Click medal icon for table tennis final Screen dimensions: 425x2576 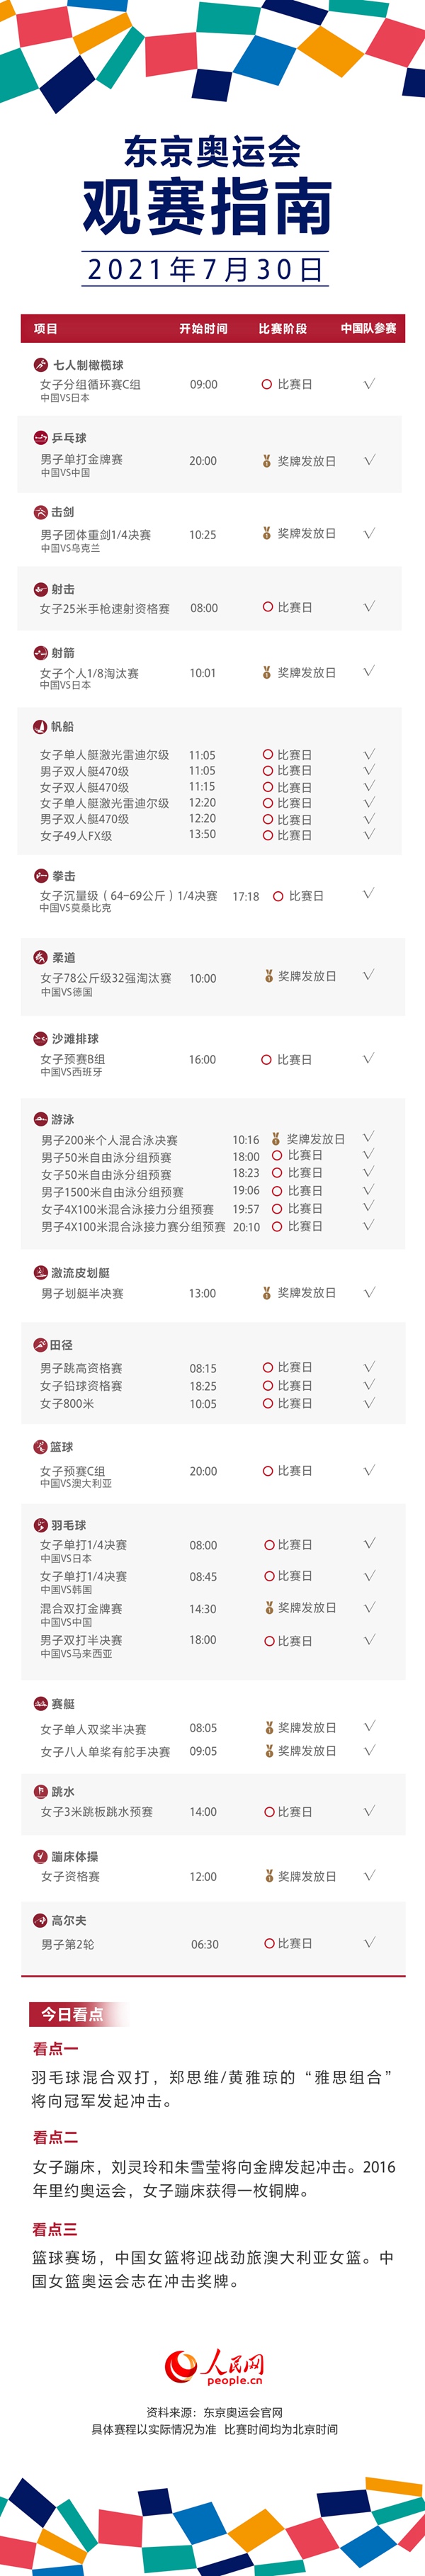click(267, 461)
